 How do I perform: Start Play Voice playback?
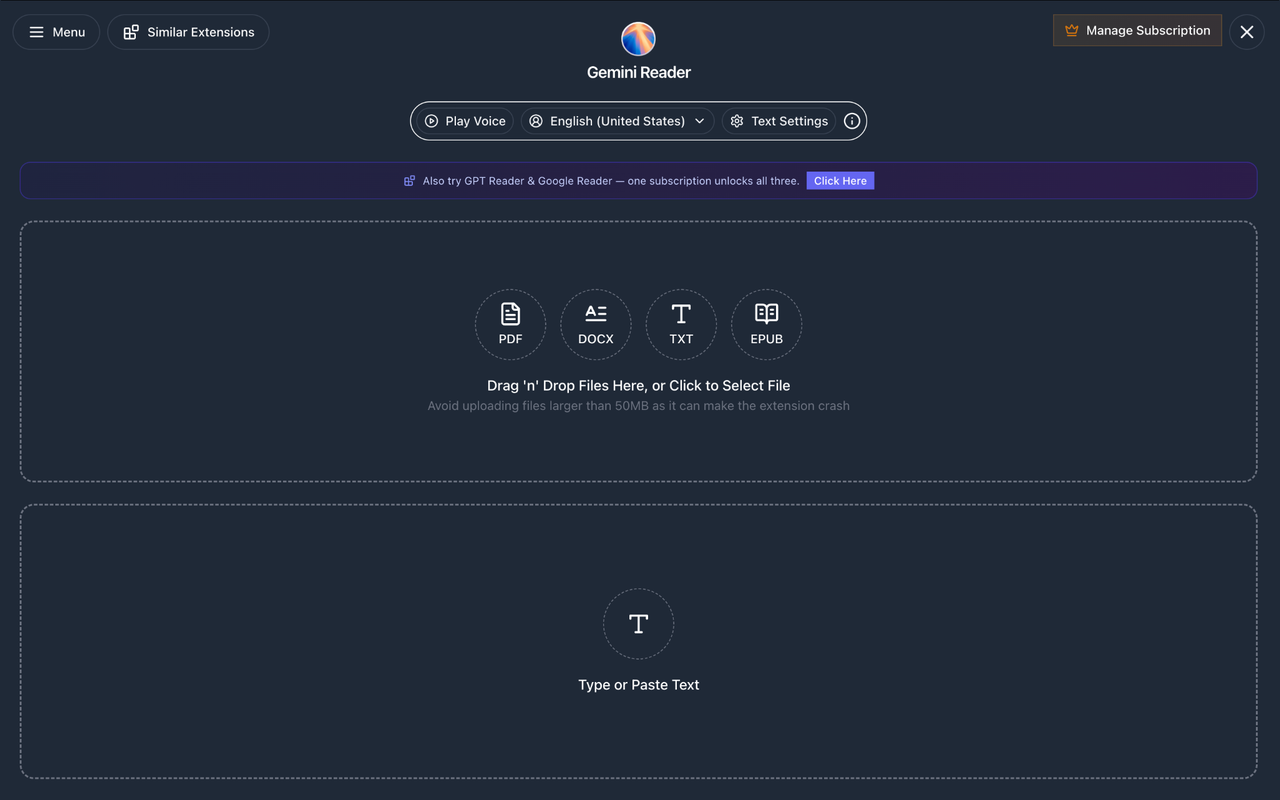tap(465, 121)
